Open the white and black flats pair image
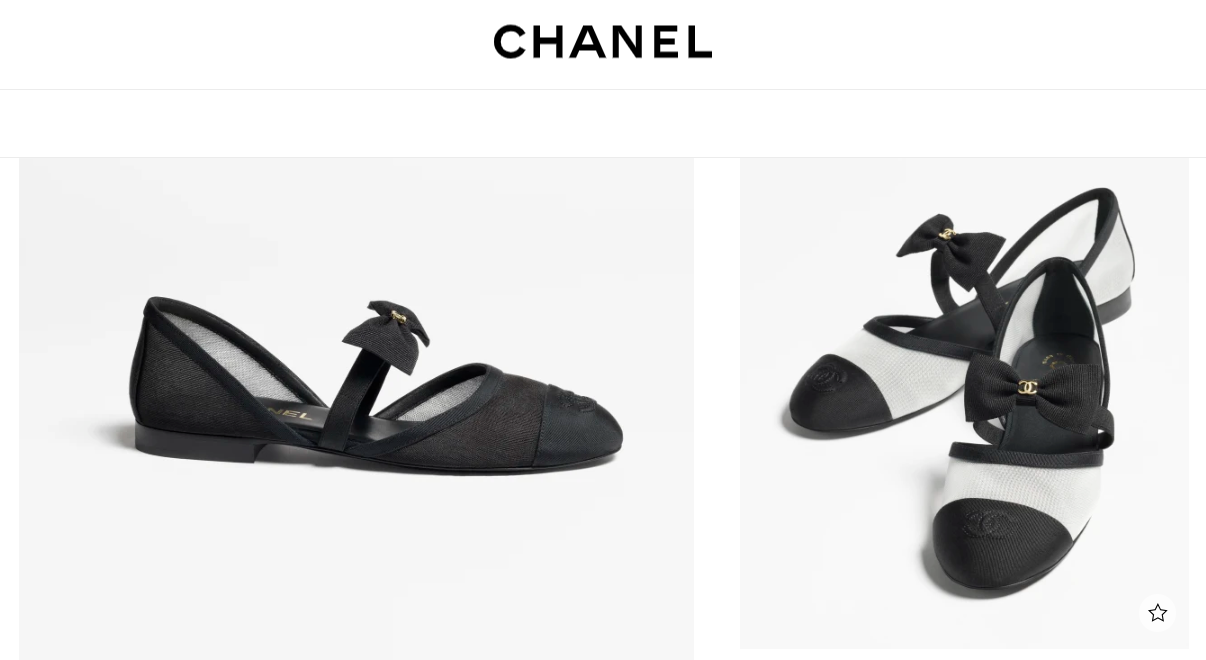This screenshot has width=1206, height=660. coord(964,403)
